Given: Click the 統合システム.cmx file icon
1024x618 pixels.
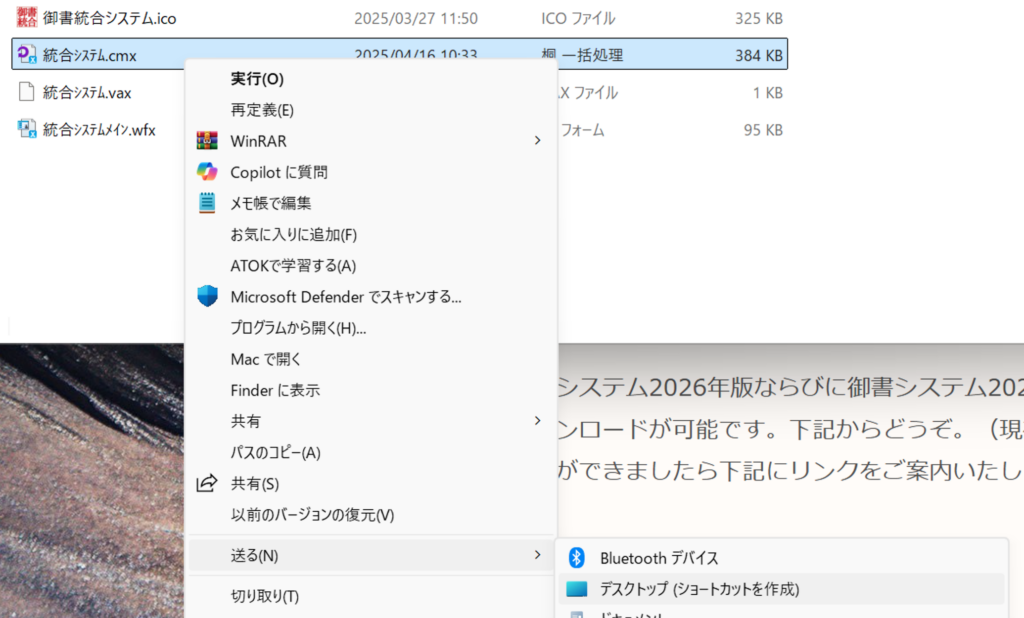Looking at the screenshot, I should click(x=28, y=55).
